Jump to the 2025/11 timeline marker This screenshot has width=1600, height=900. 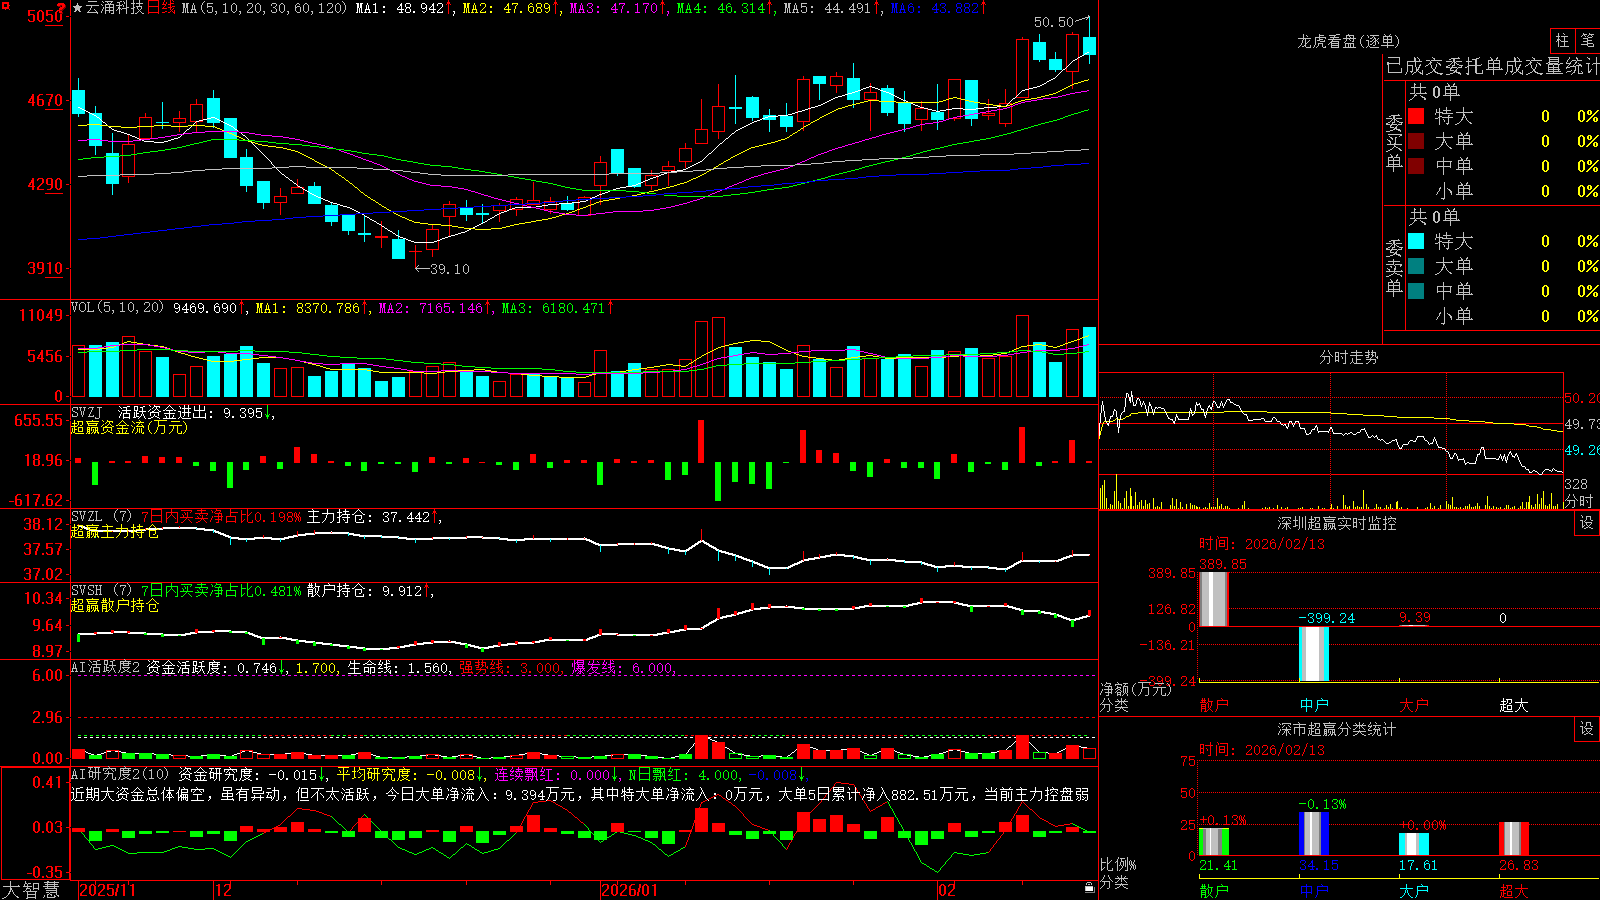tap(107, 890)
